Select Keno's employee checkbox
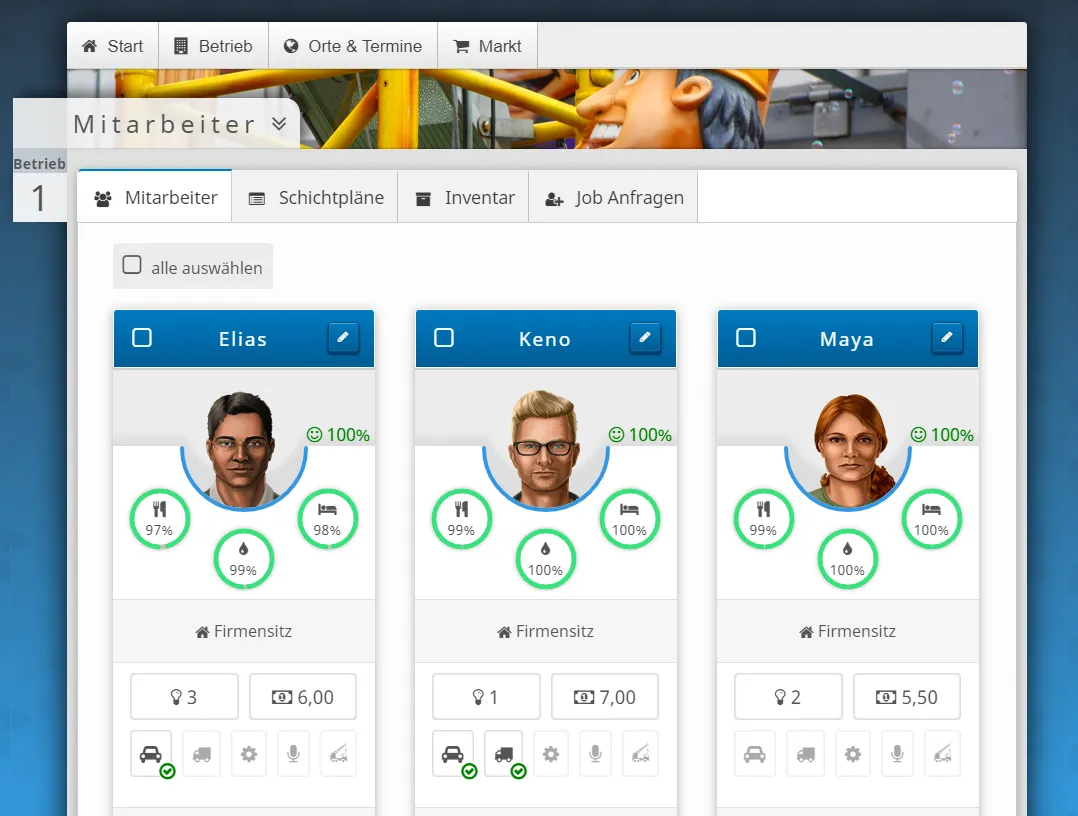Screen dimensions: 1078x816 (444, 338)
